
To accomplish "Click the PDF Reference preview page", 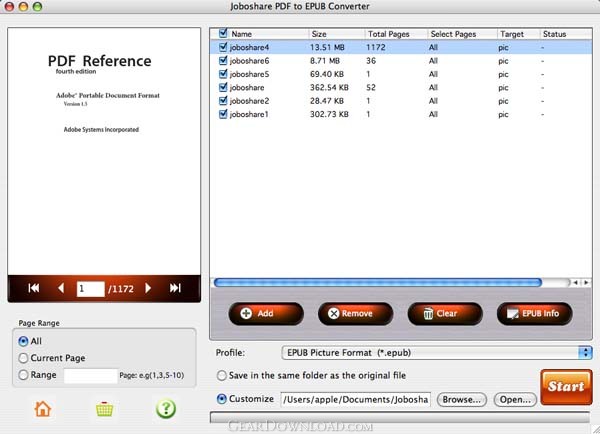I will 104,151.
